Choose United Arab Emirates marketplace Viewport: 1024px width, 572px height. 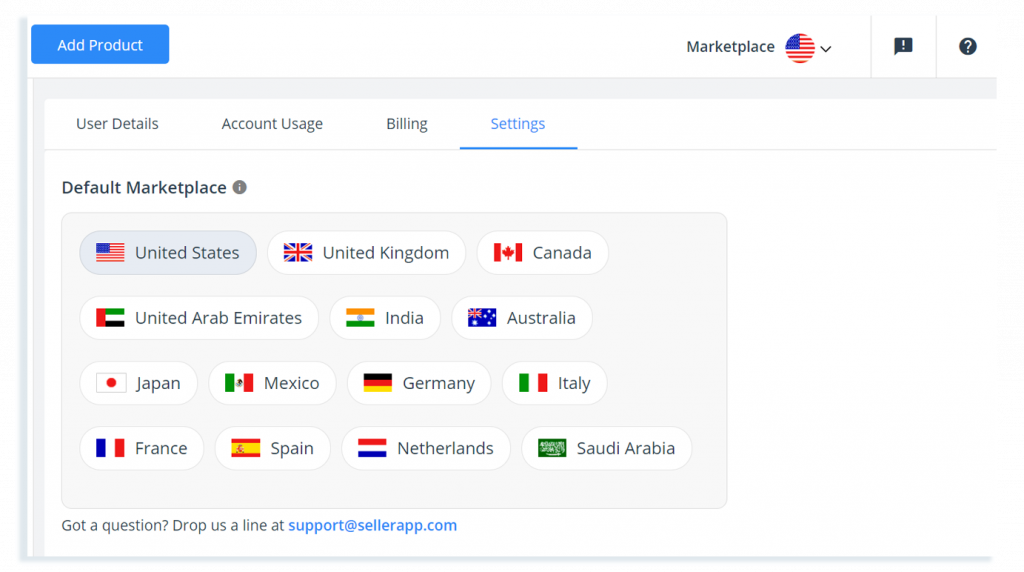tap(199, 318)
